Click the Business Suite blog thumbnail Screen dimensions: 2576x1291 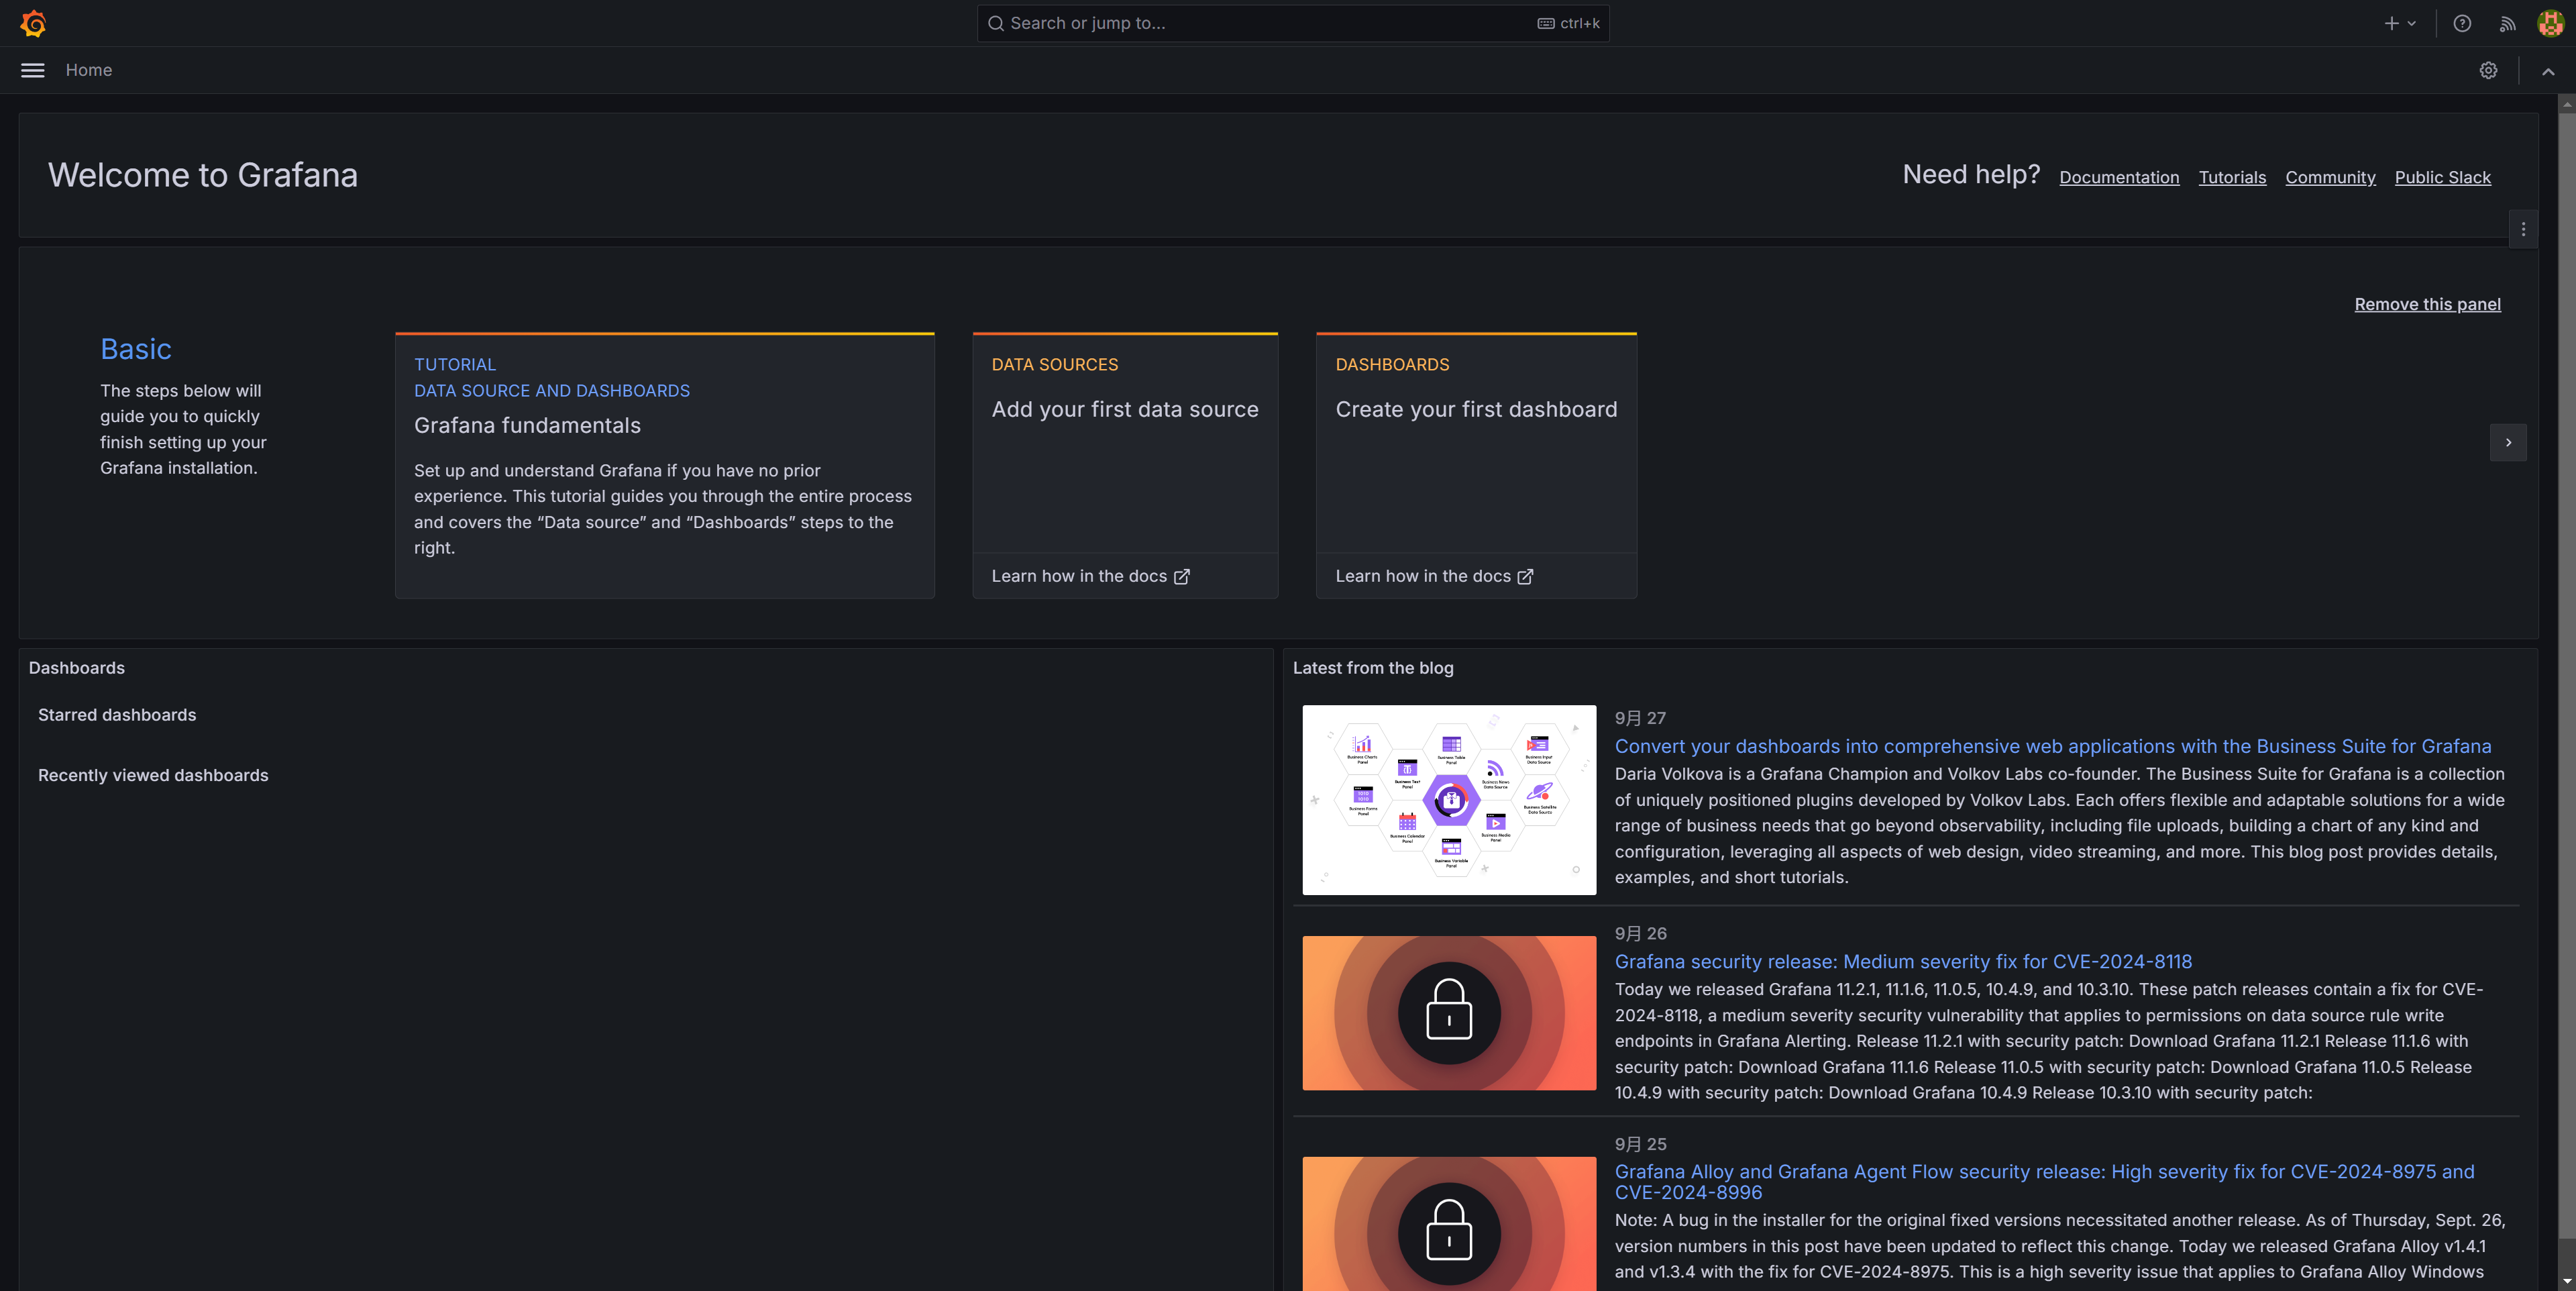[1449, 799]
